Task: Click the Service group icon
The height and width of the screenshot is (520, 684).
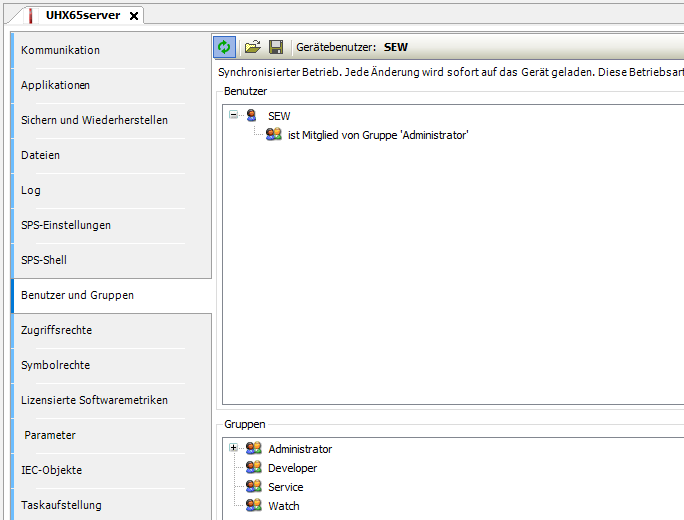Action: (254, 487)
